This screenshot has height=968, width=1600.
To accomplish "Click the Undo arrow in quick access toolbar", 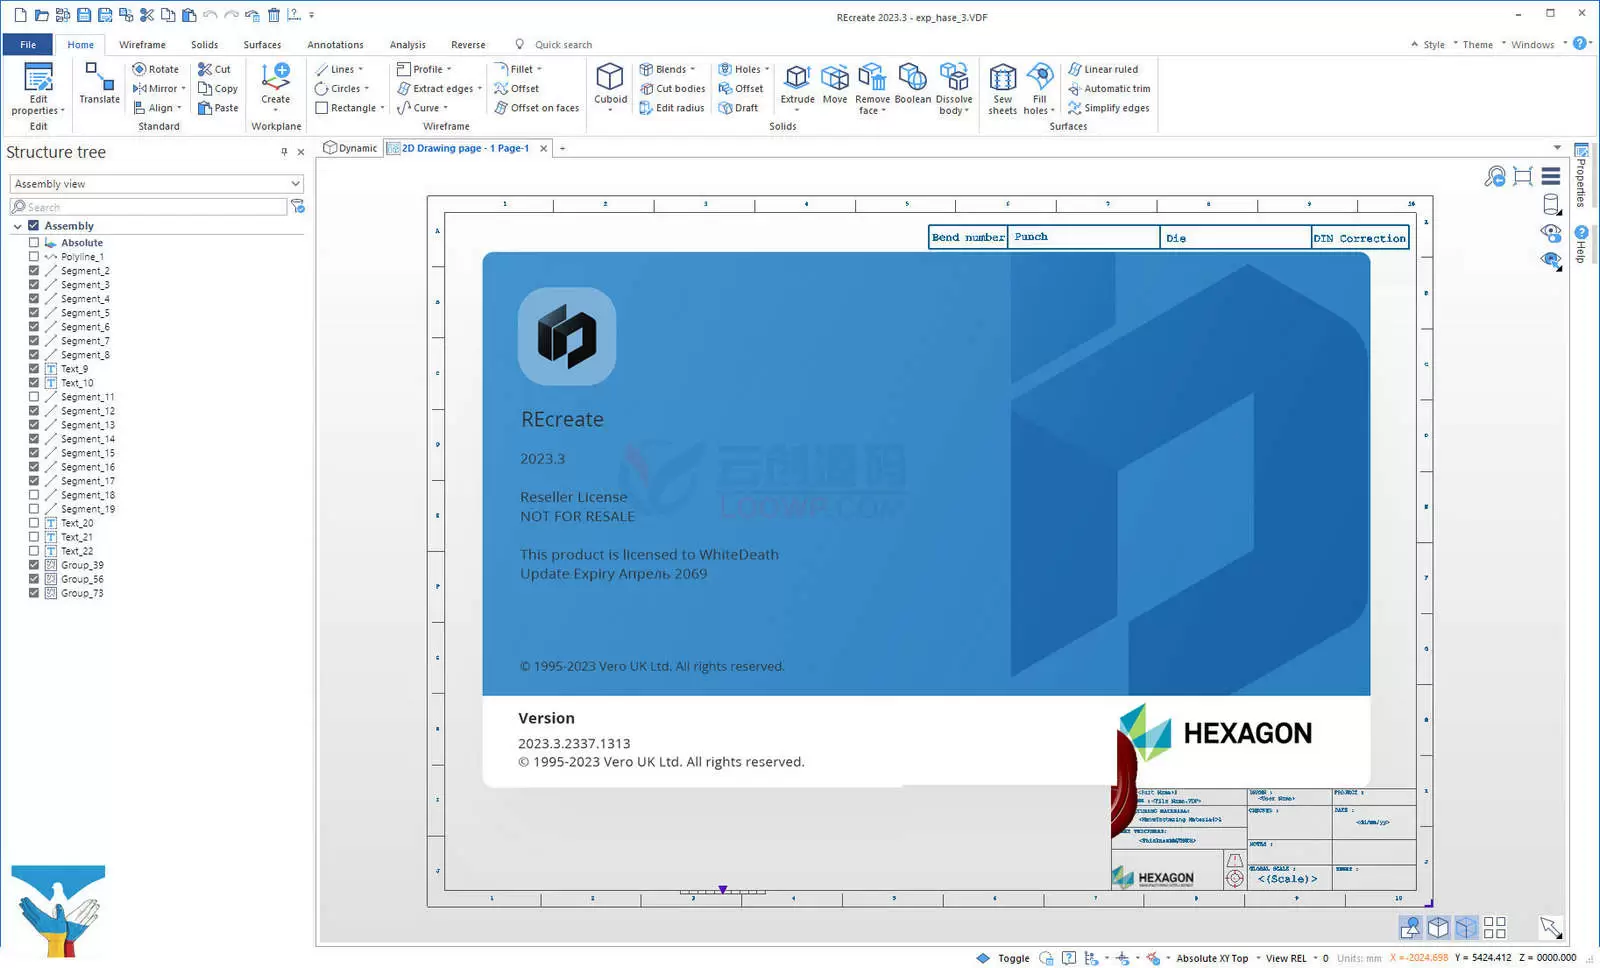I will (210, 15).
